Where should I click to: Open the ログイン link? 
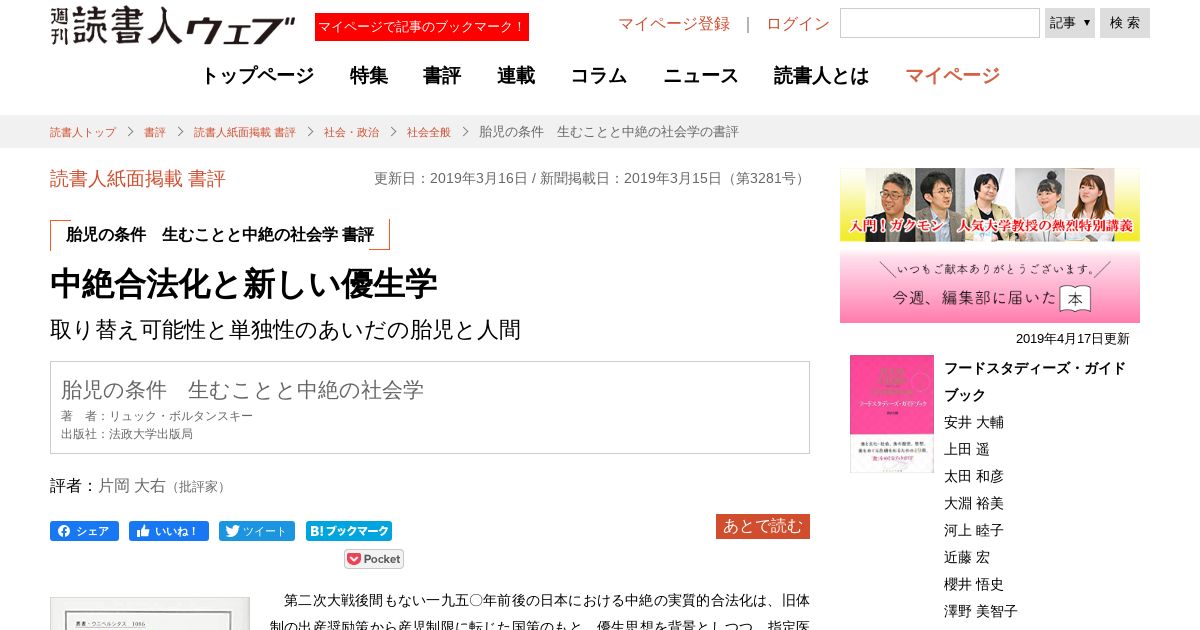(x=798, y=24)
